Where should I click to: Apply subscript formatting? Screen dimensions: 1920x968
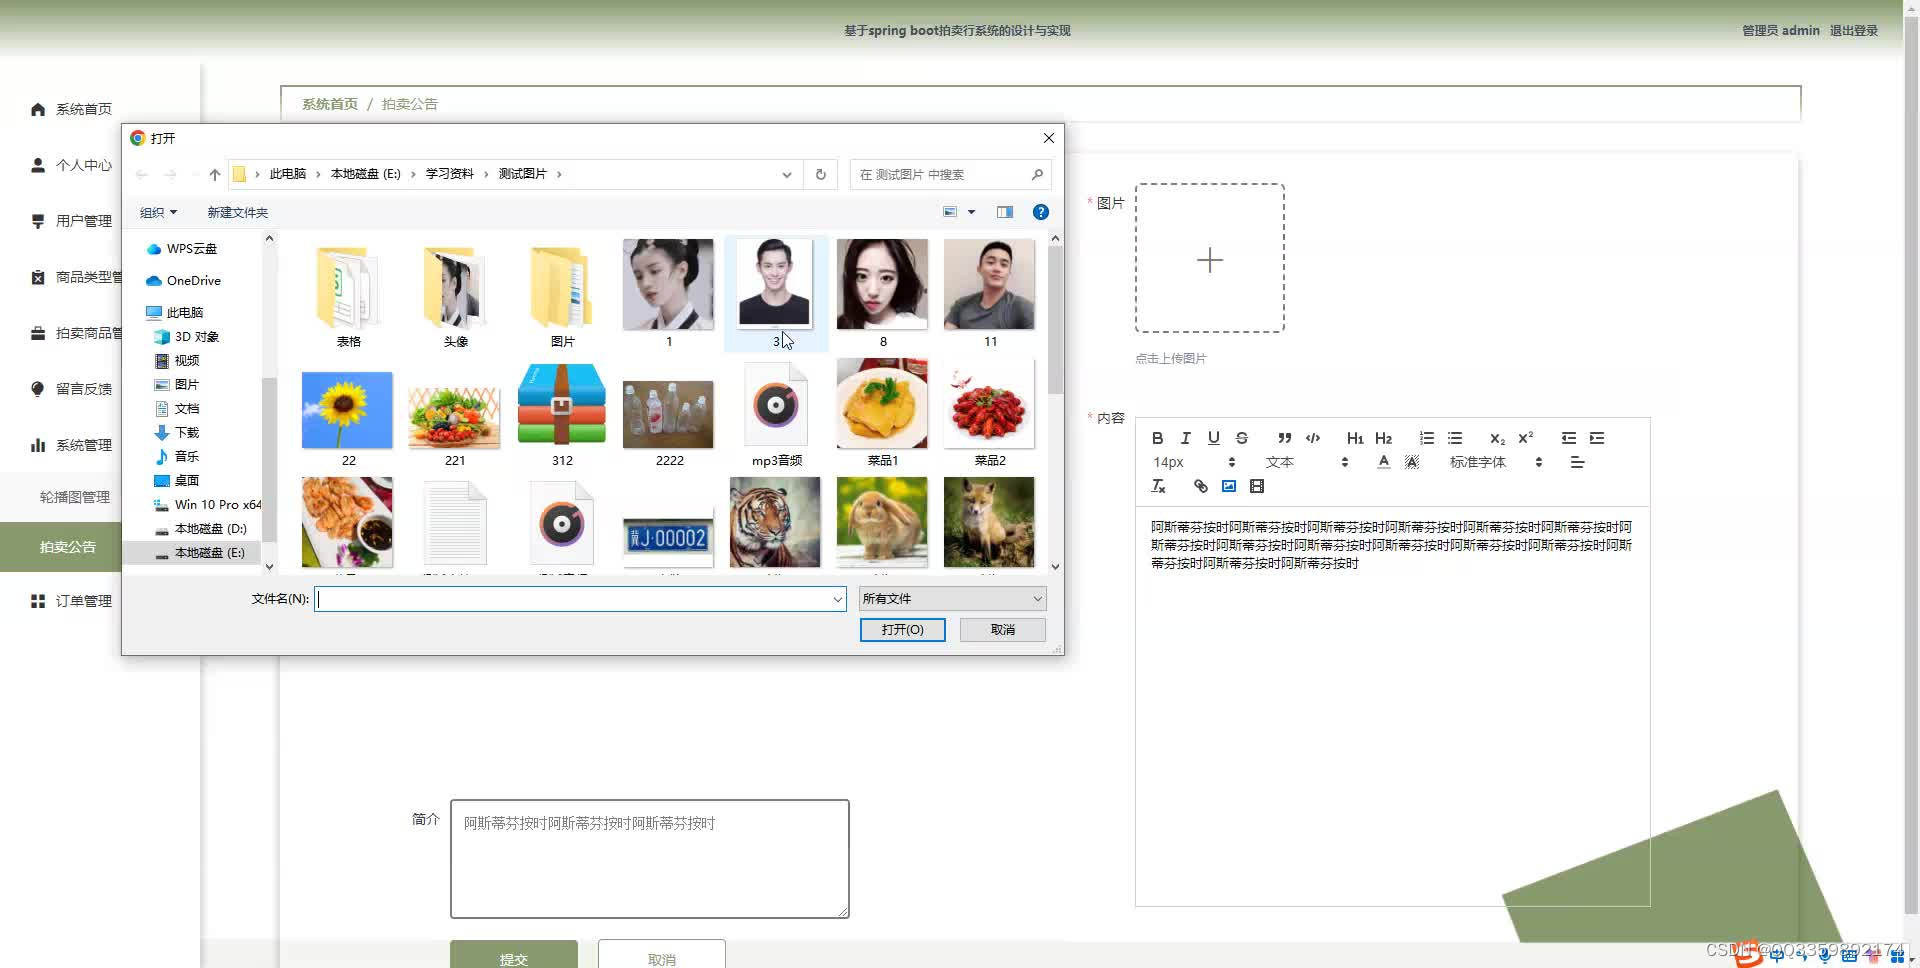point(1497,438)
